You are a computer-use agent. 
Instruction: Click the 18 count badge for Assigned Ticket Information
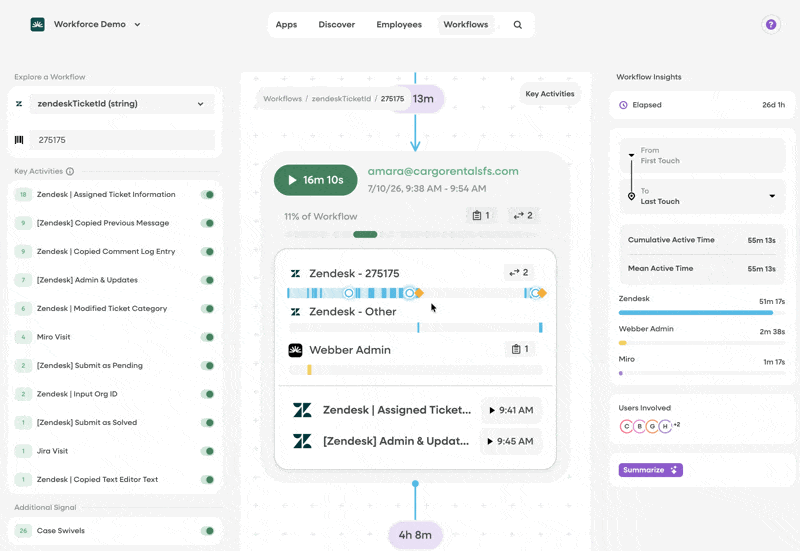(23, 194)
